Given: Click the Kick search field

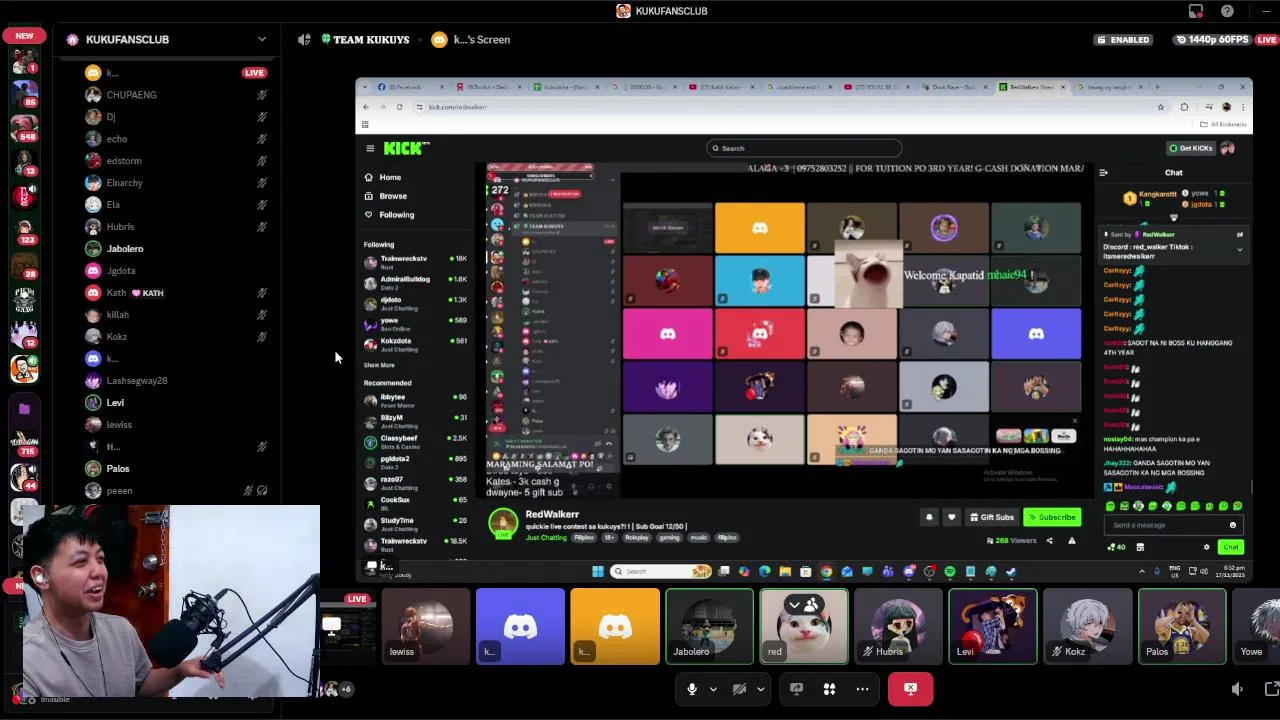Looking at the screenshot, I should (x=804, y=148).
